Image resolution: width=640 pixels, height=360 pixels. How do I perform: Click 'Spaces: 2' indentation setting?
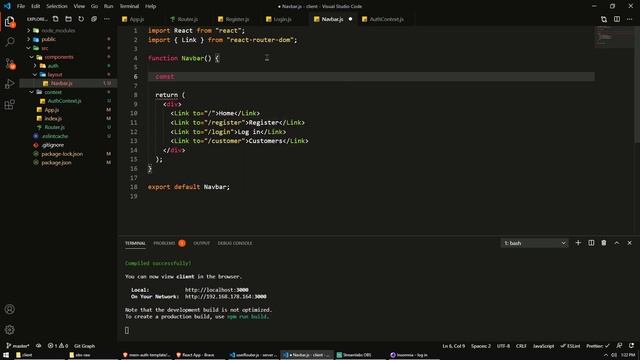[x=481, y=346]
